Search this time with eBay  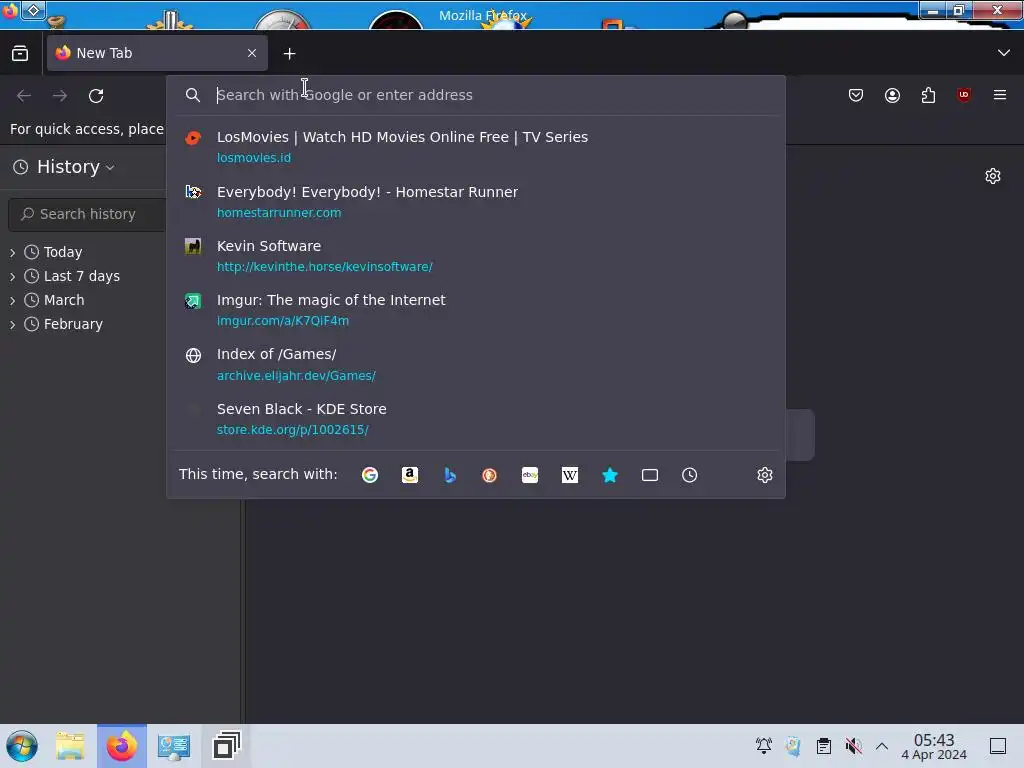(530, 475)
